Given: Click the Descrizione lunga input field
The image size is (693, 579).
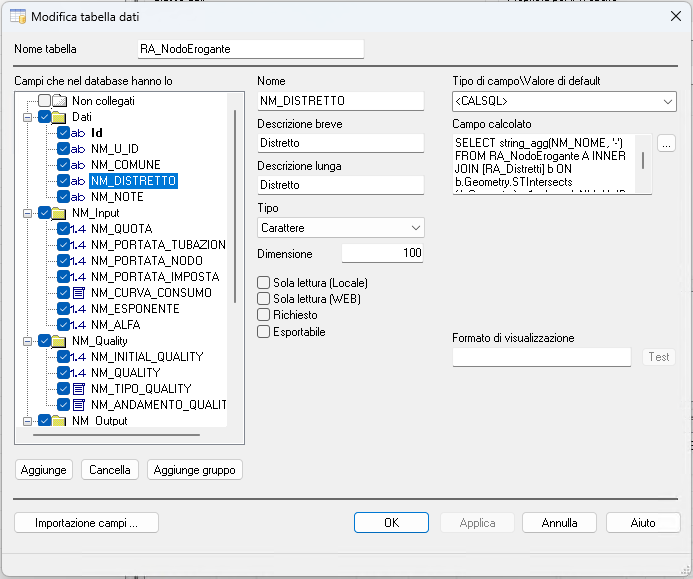Looking at the screenshot, I should click(x=341, y=185).
